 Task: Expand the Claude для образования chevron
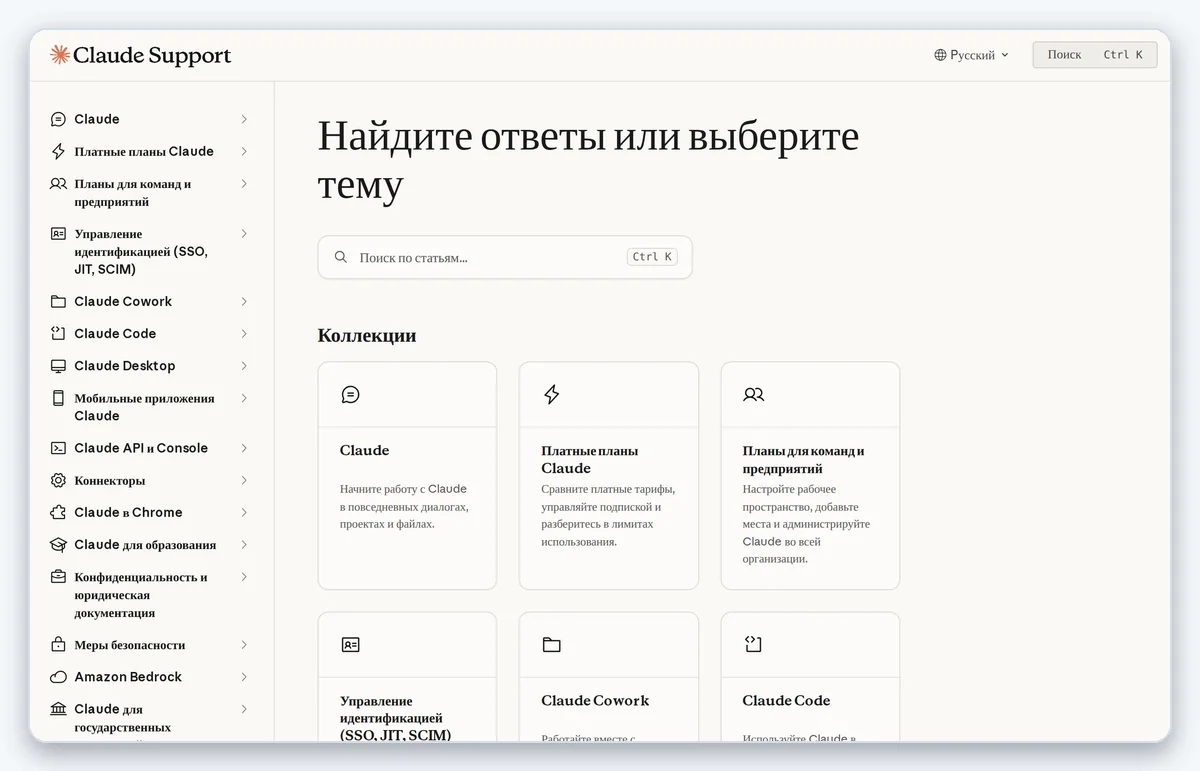click(x=244, y=545)
